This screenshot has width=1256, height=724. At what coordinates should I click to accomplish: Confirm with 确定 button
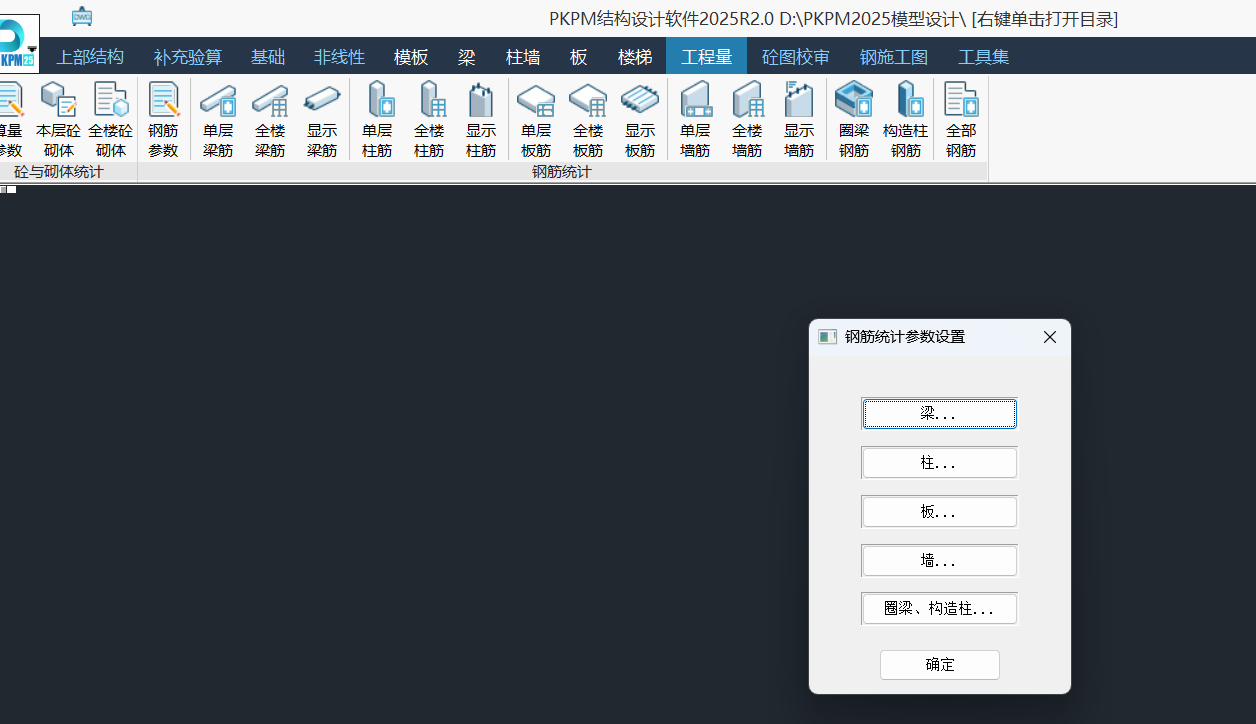[940, 665]
